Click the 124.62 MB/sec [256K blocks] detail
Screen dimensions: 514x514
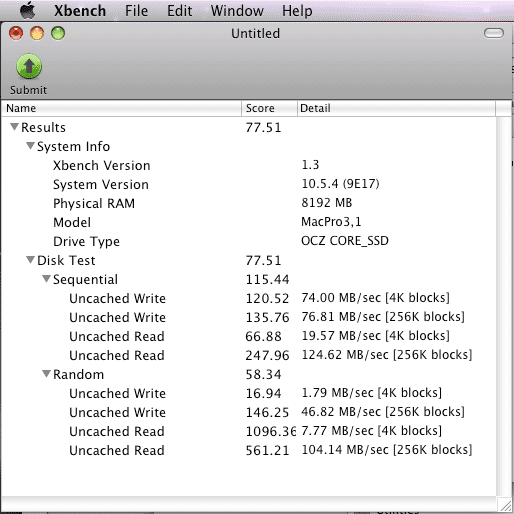387,355
